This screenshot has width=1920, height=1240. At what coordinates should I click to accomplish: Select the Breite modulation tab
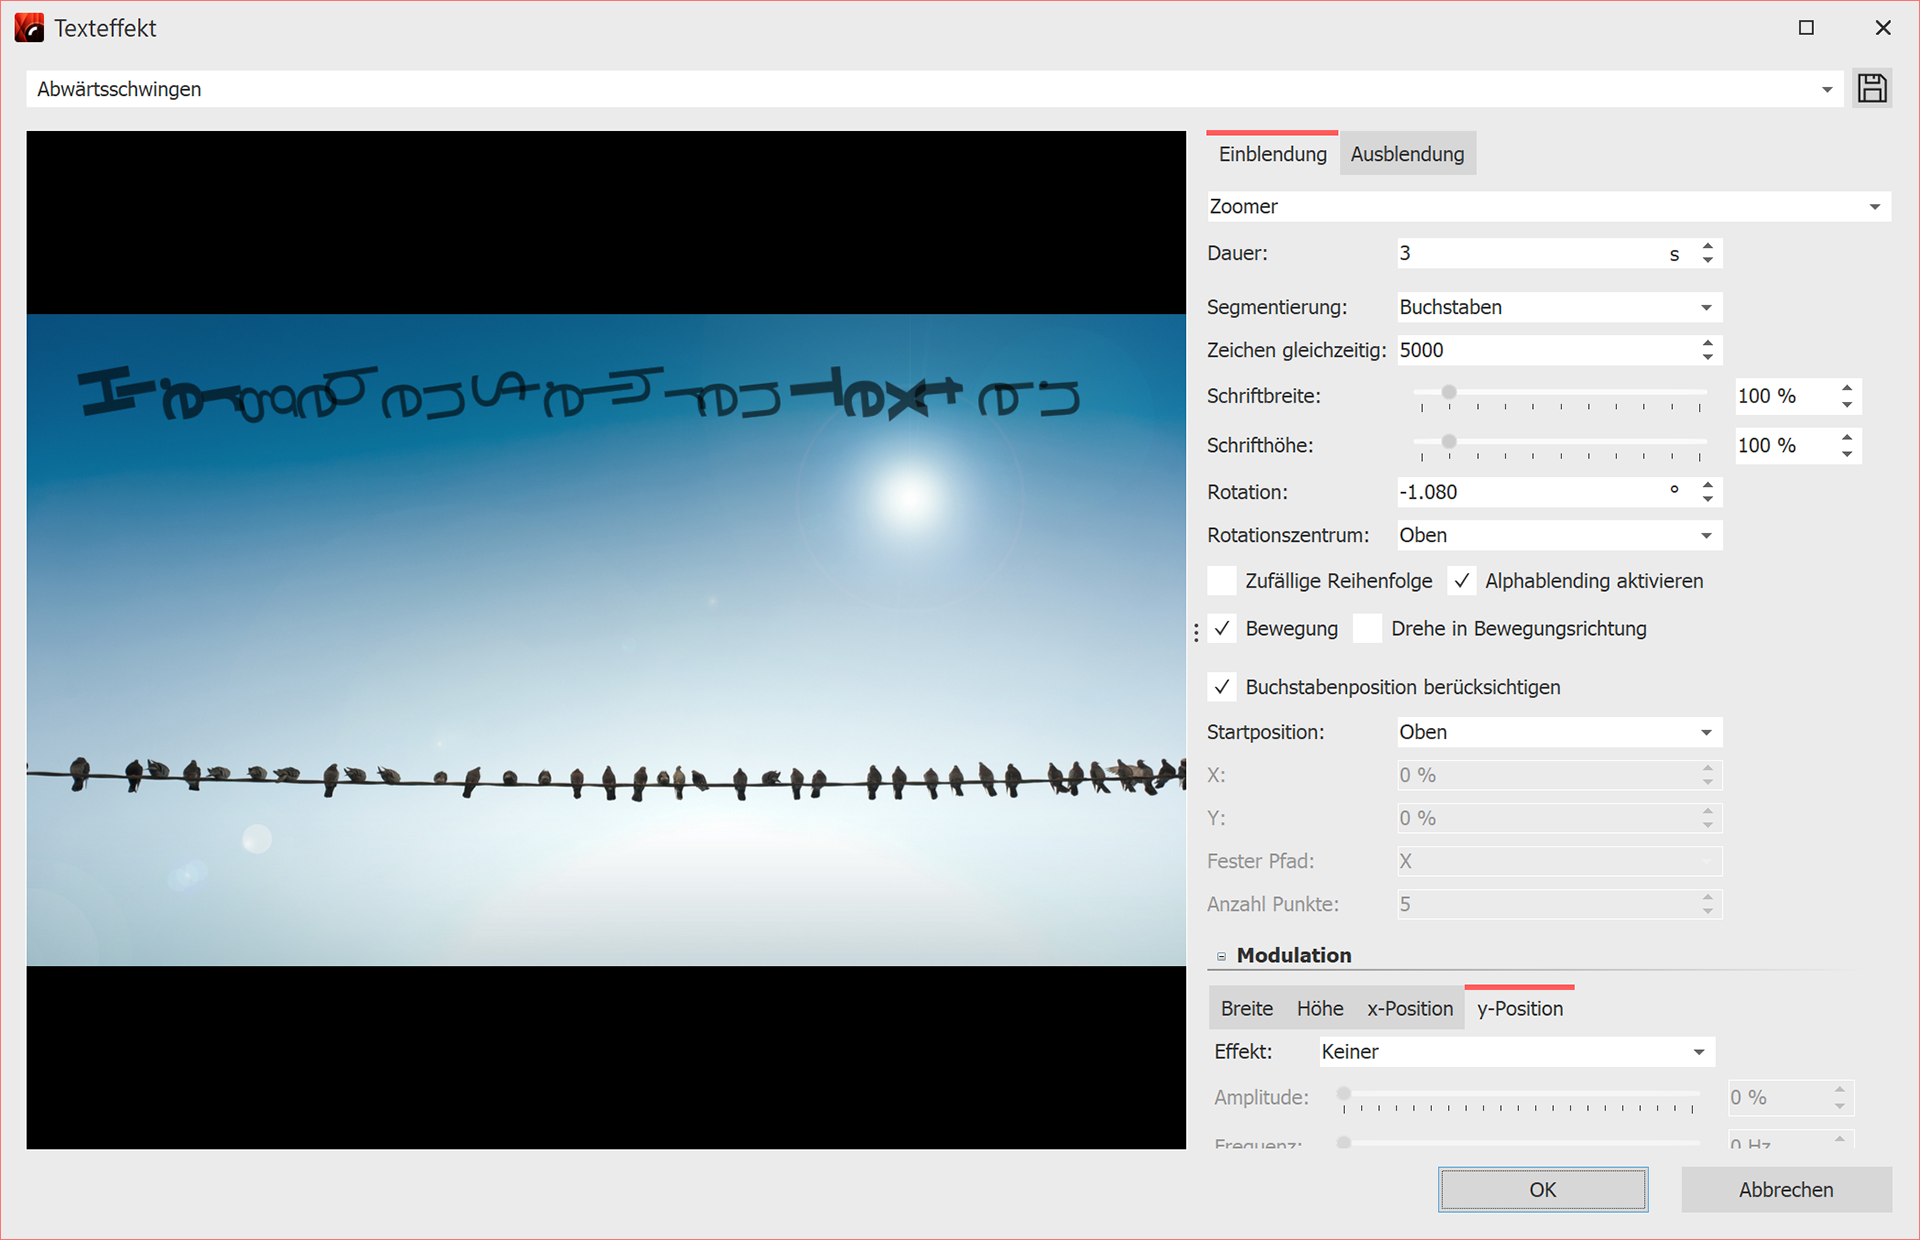pos(1246,1008)
